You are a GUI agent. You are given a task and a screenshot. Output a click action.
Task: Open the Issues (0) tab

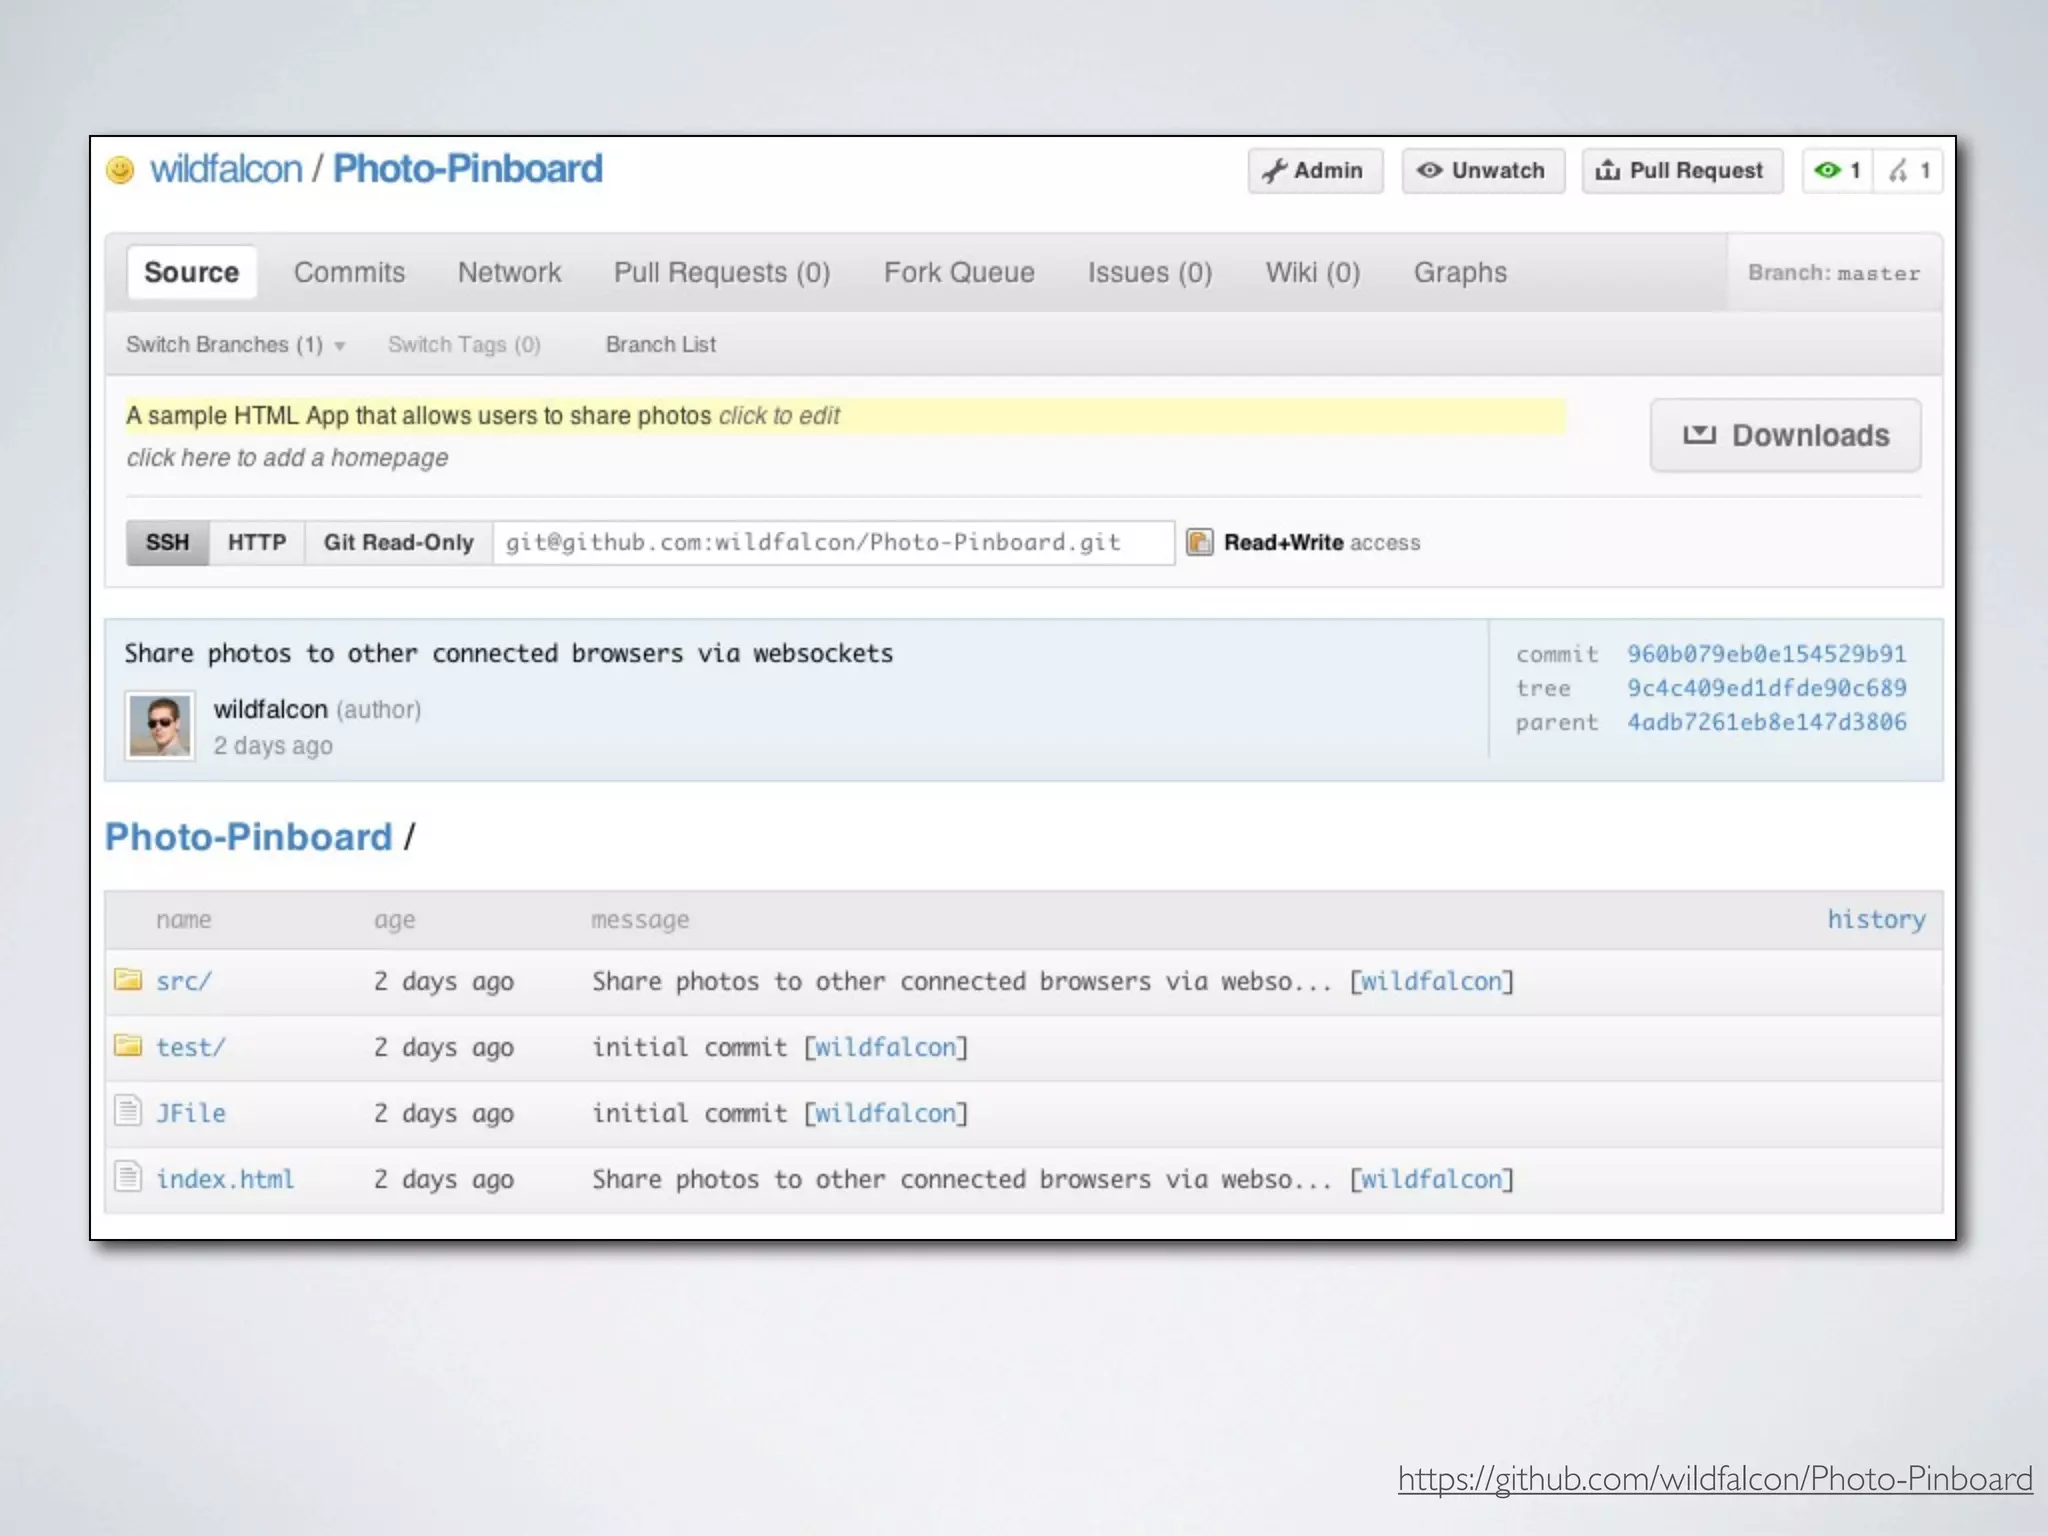tap(1150, 272)
